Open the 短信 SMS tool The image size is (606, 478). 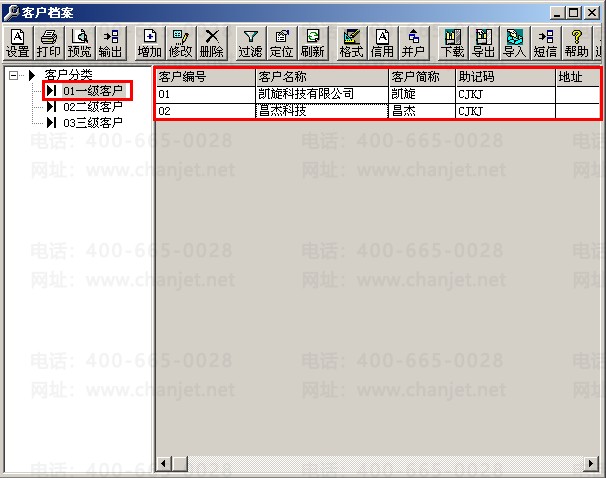pyautogui.click(x=545, y=43)
